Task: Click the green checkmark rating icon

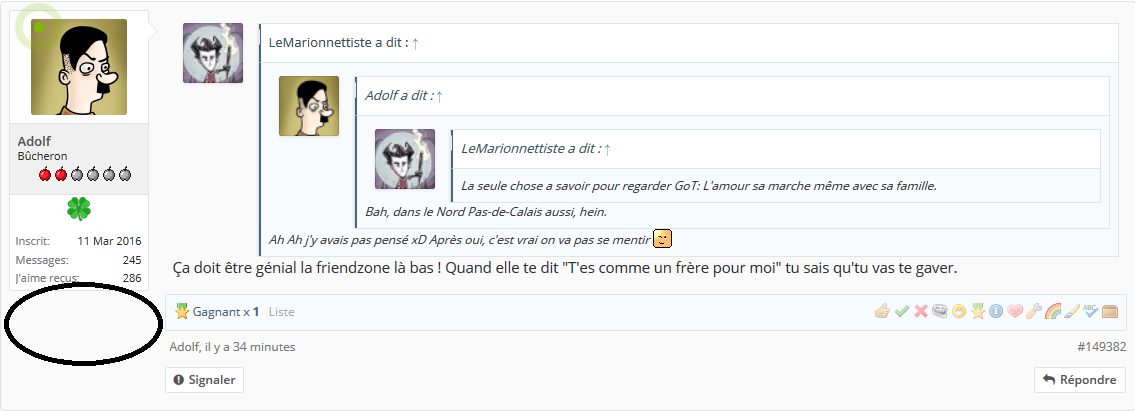Action: 902,311
